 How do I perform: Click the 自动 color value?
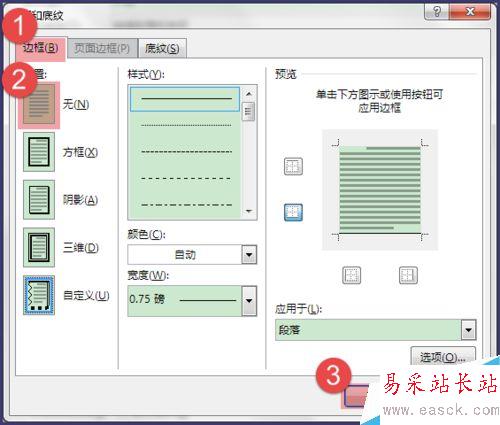tap(185, 255)
